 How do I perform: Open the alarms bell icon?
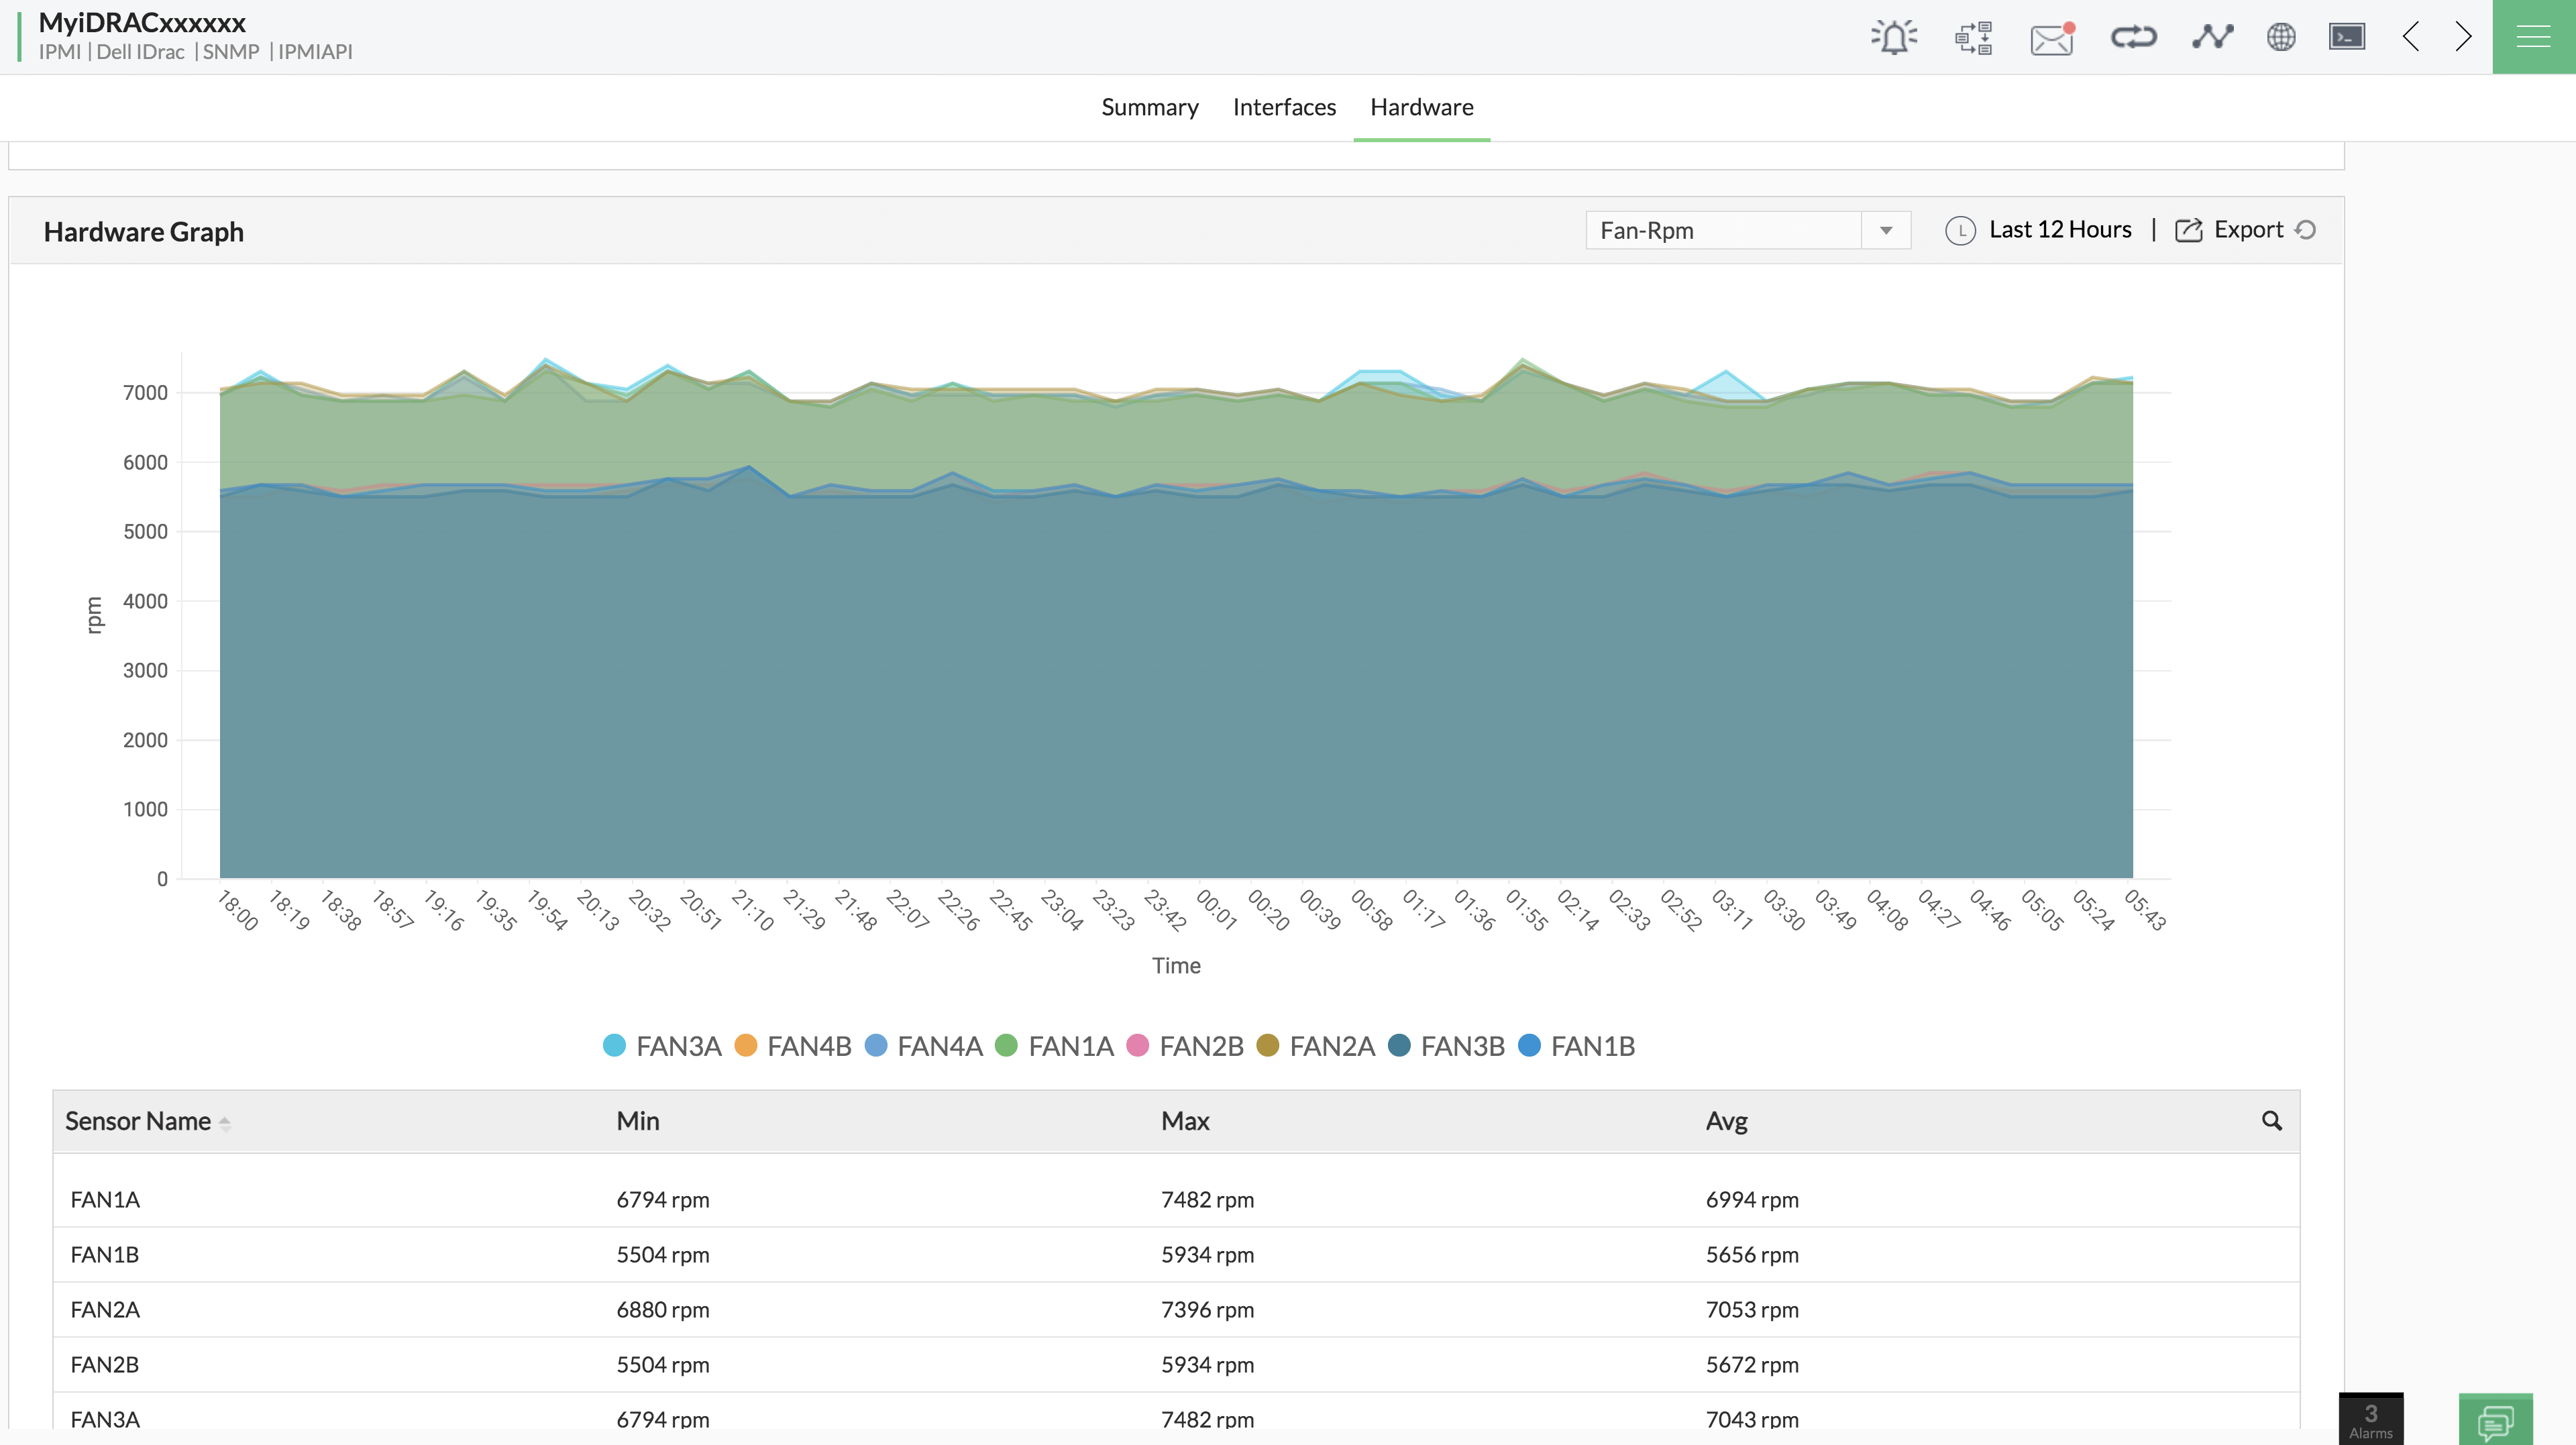1893,37
